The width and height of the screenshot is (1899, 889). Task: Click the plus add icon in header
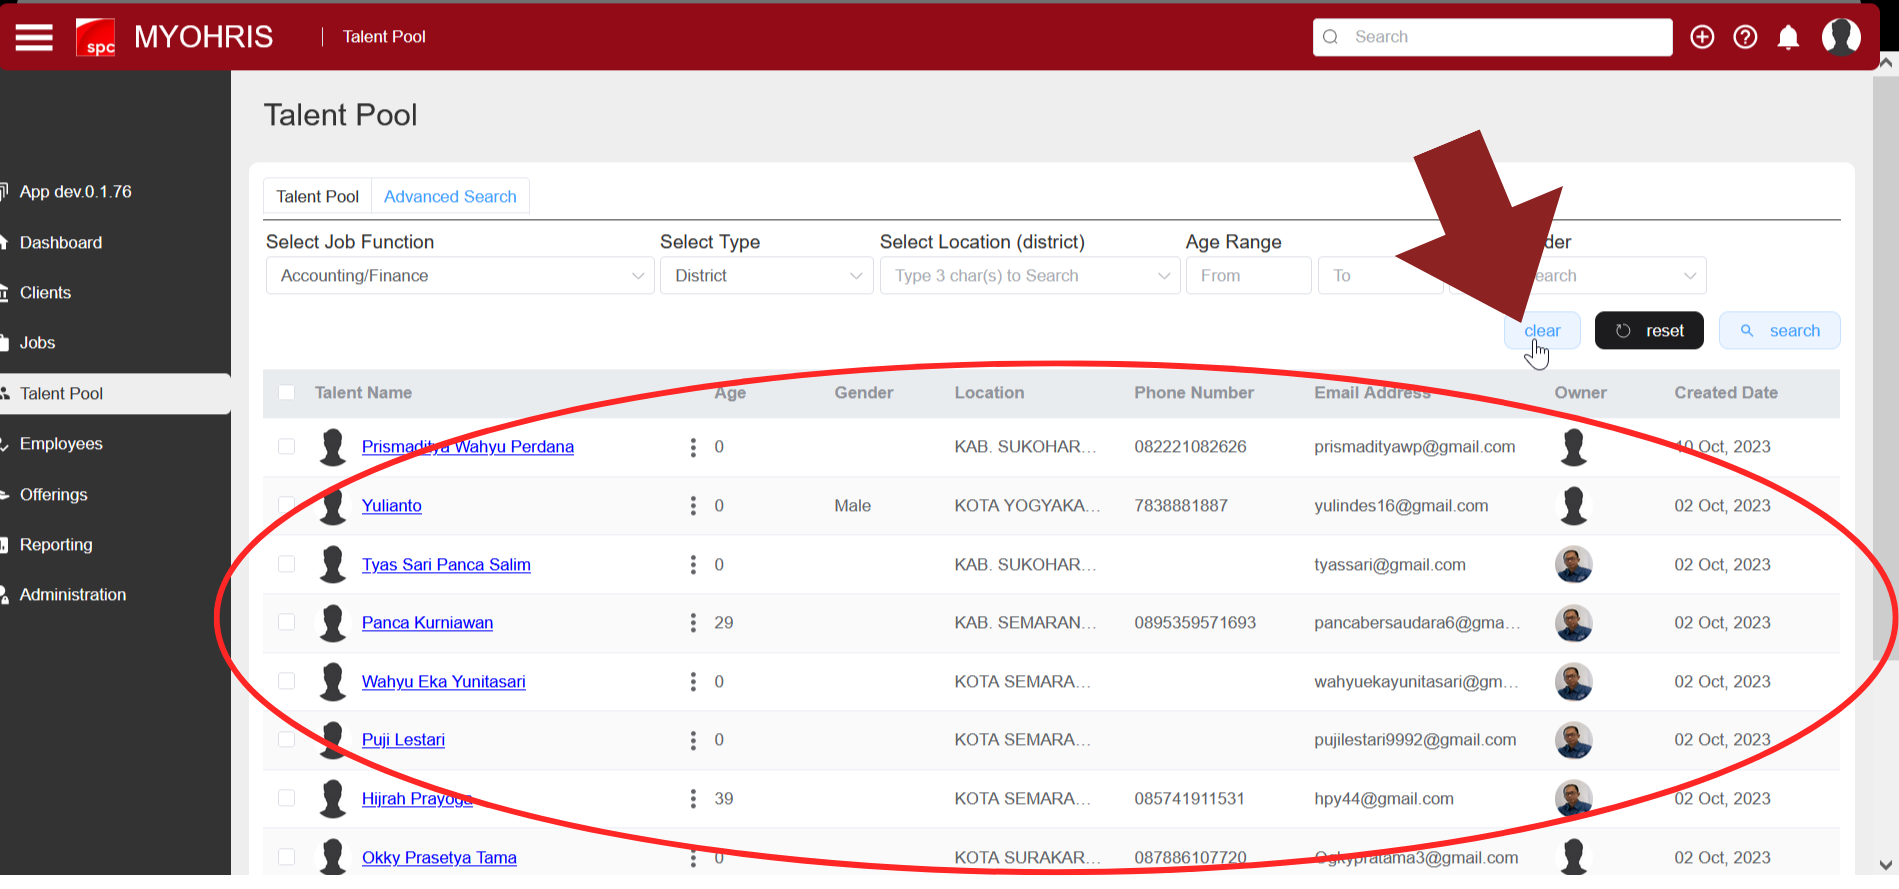click(1701, 37)
